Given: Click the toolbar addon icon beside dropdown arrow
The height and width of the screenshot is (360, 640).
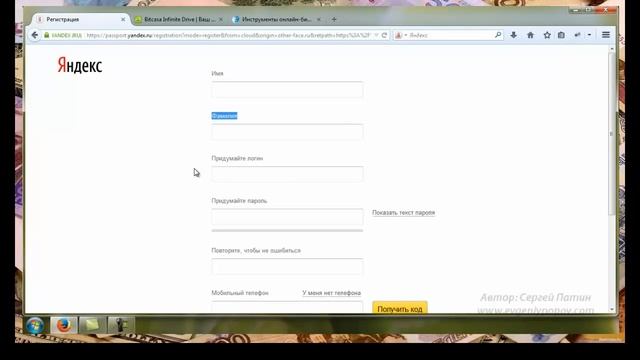Looking at the screenshot, I should [x=577, y=35].
